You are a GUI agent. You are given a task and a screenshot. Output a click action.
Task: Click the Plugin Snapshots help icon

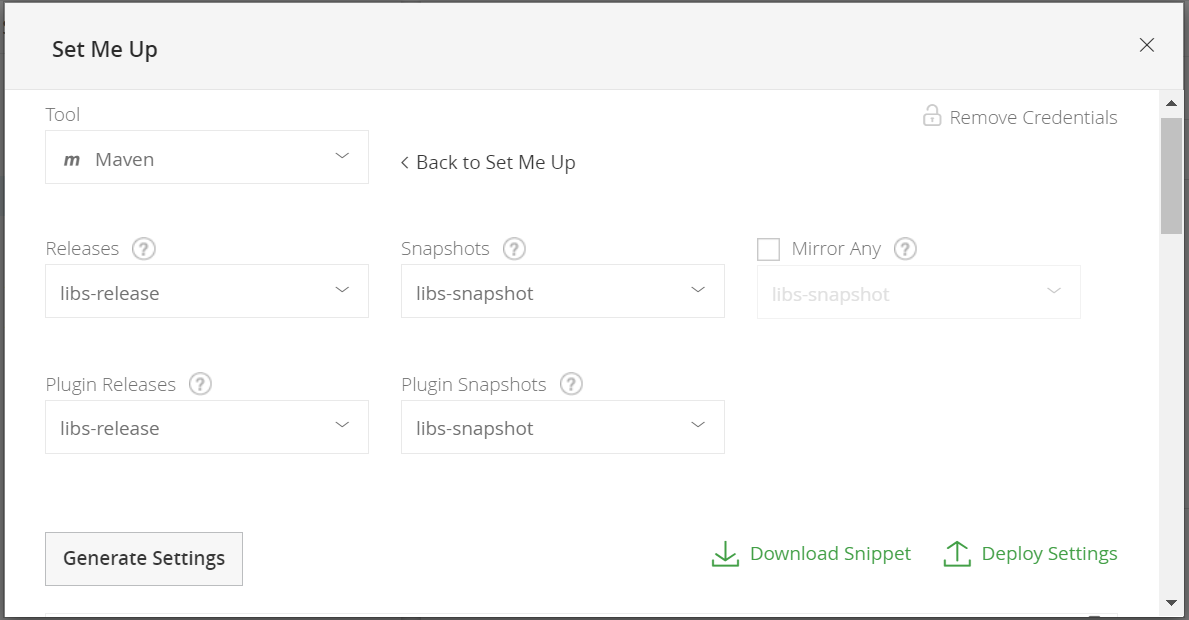point(571,384)
